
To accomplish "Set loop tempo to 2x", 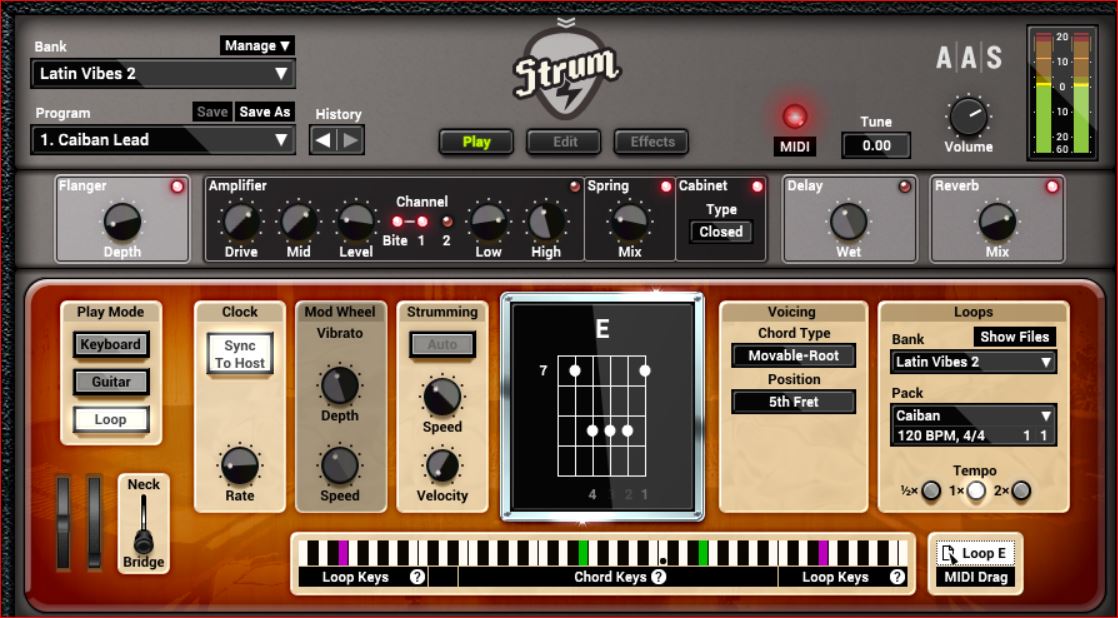I will click(x=1021, y=490).
